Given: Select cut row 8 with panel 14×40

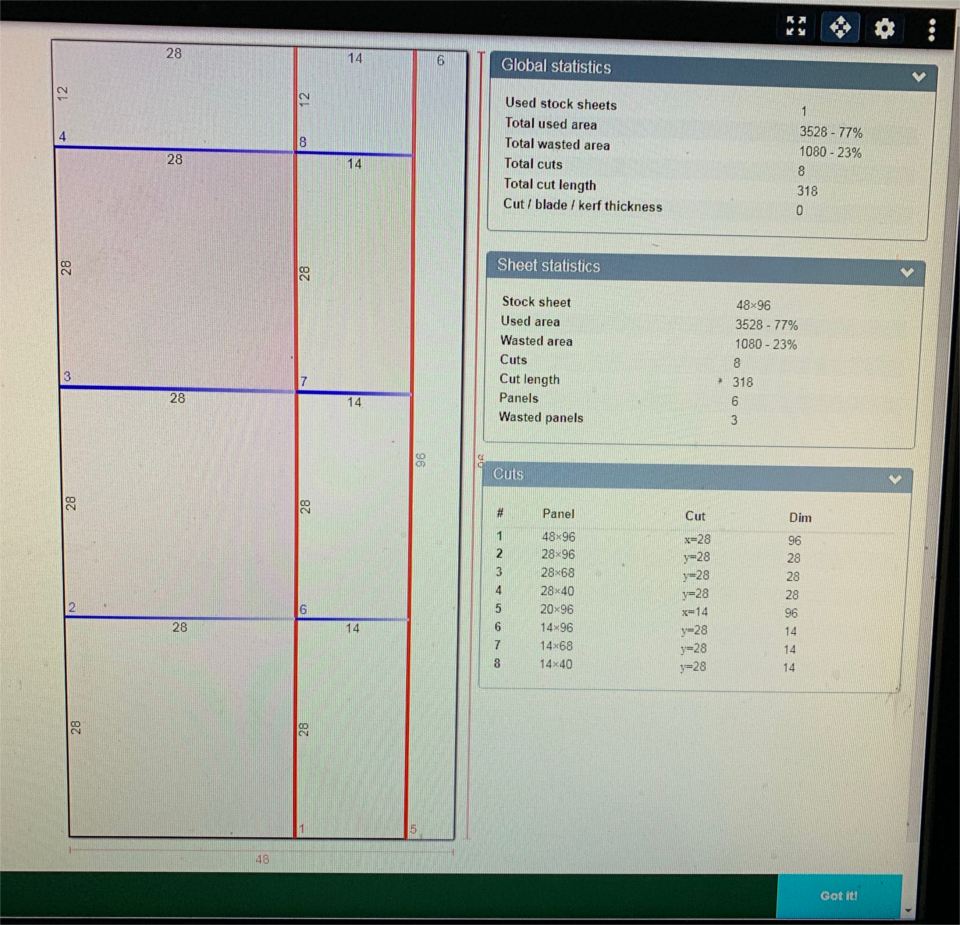Looking at the screenshot, I should coord(691,665).
